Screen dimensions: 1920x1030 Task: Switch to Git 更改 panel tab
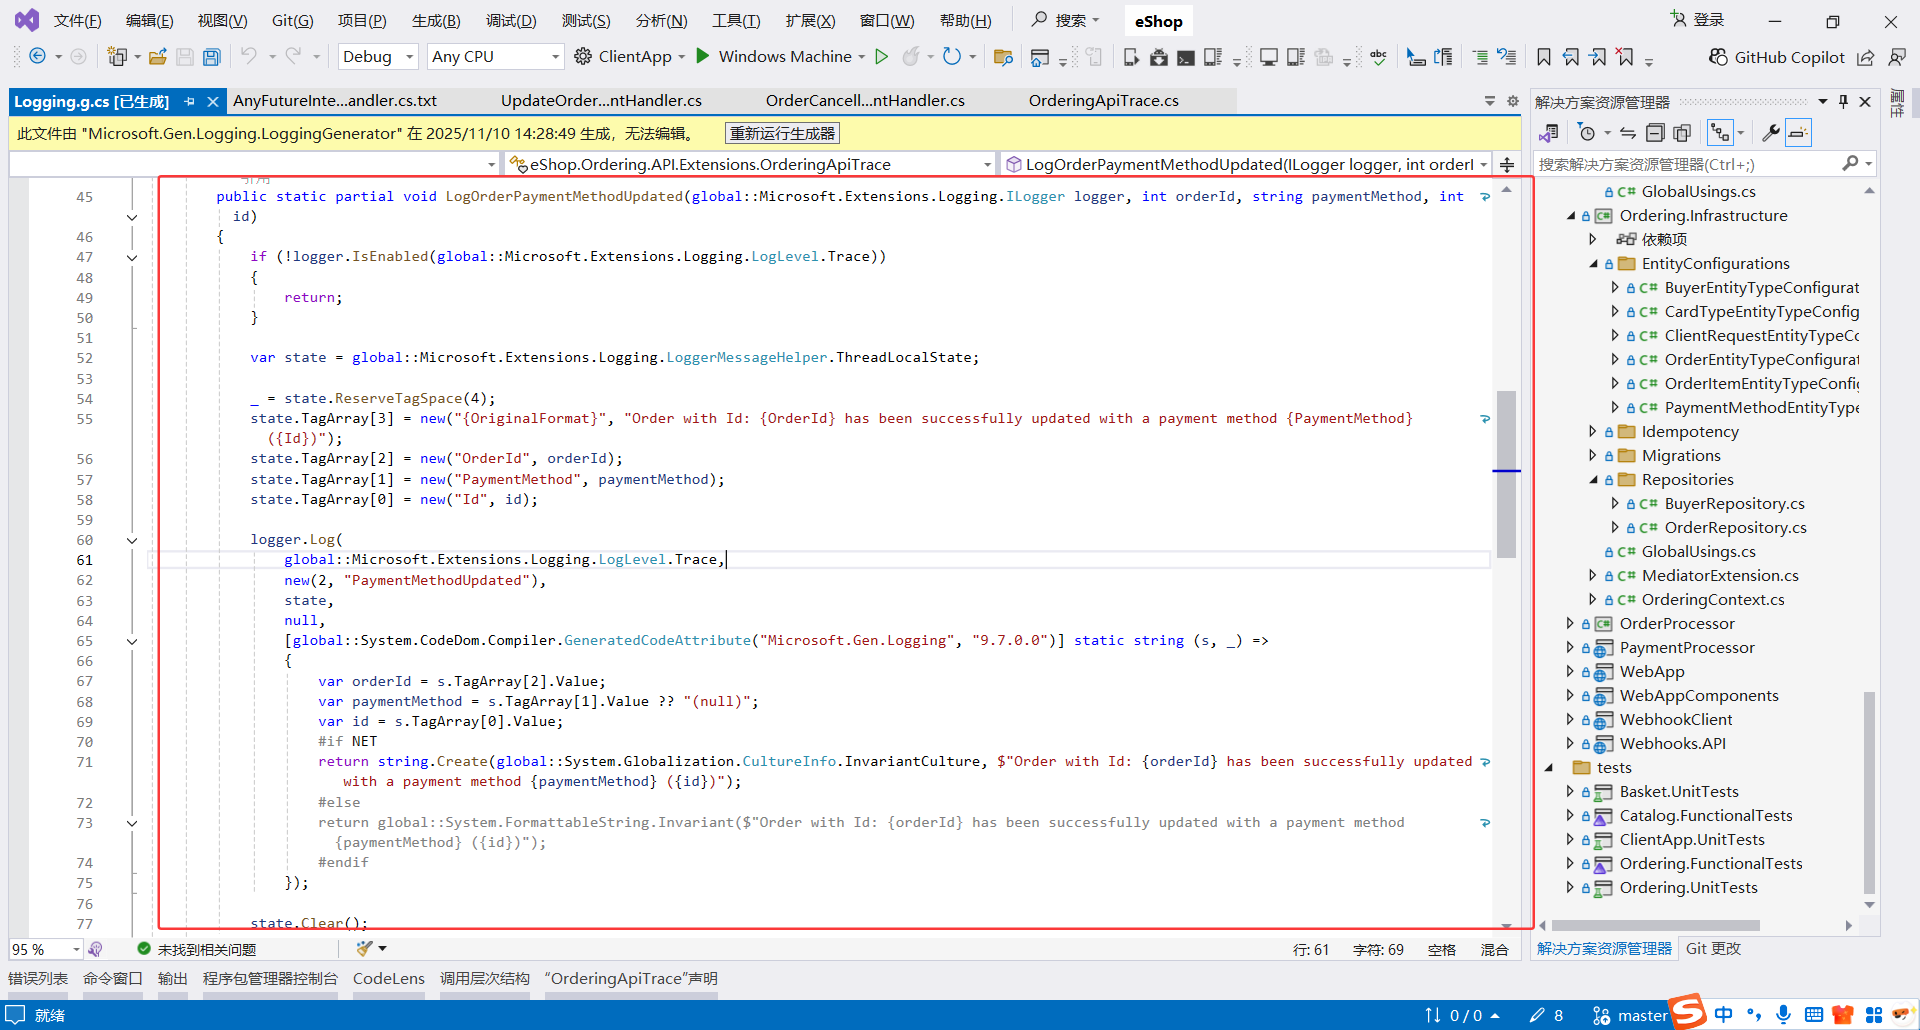click(1713, 948)
